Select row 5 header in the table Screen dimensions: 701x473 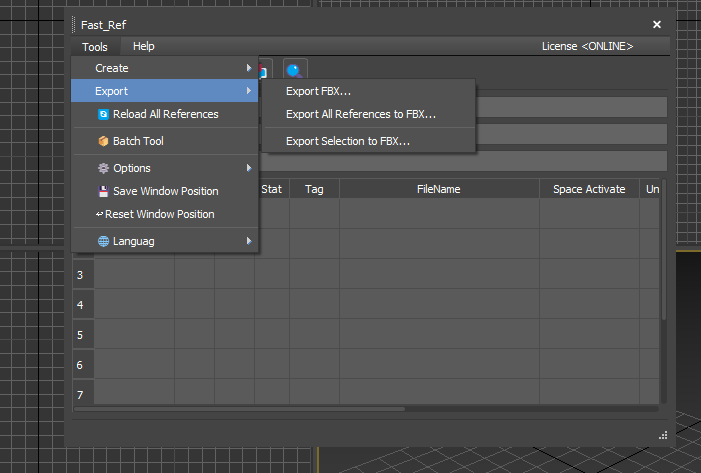[x=80, y=335]
